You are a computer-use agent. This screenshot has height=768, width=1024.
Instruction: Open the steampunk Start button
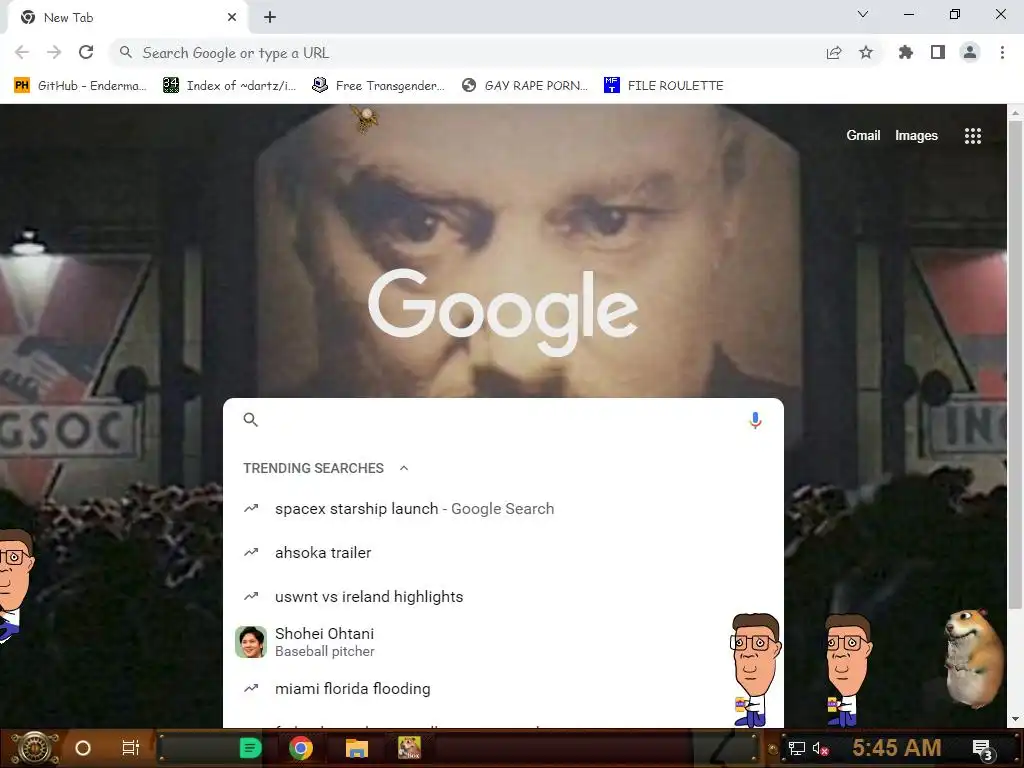pos(35,748)
